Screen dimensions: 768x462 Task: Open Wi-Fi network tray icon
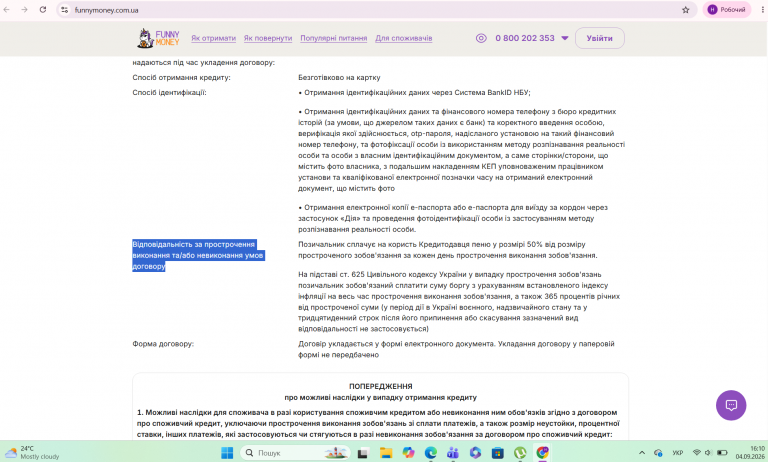point(696,453)
